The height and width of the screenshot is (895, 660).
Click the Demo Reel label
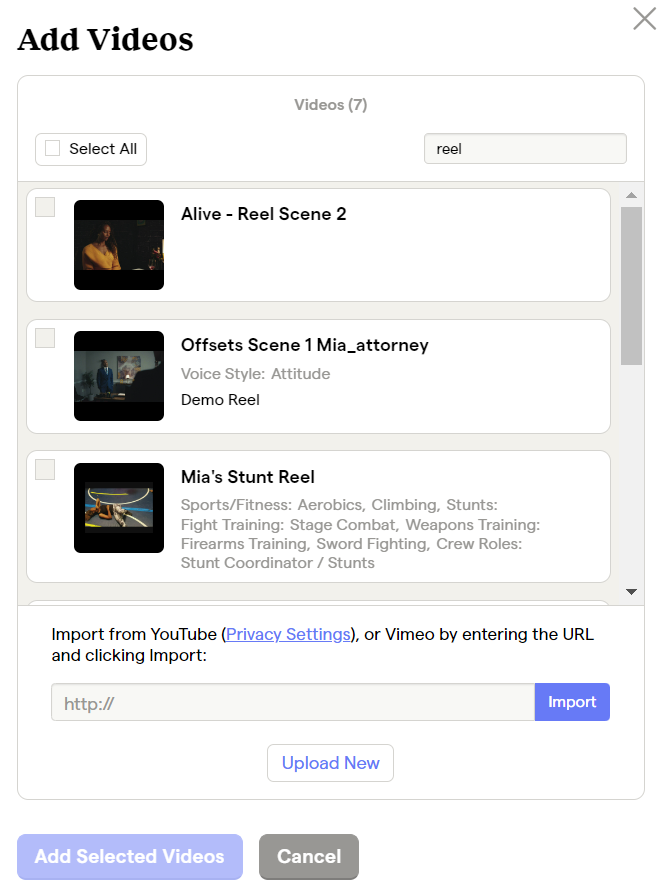coord(220,400)
